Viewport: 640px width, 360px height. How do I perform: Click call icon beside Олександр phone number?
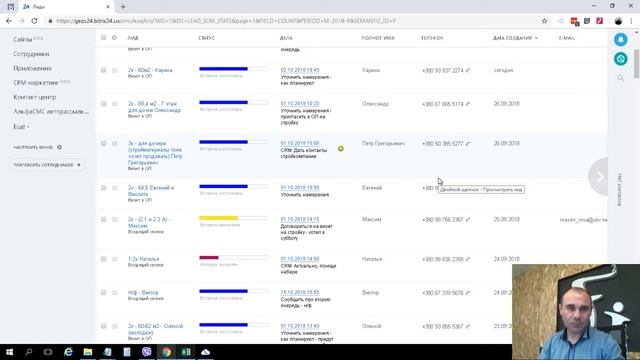pos(468,104)
